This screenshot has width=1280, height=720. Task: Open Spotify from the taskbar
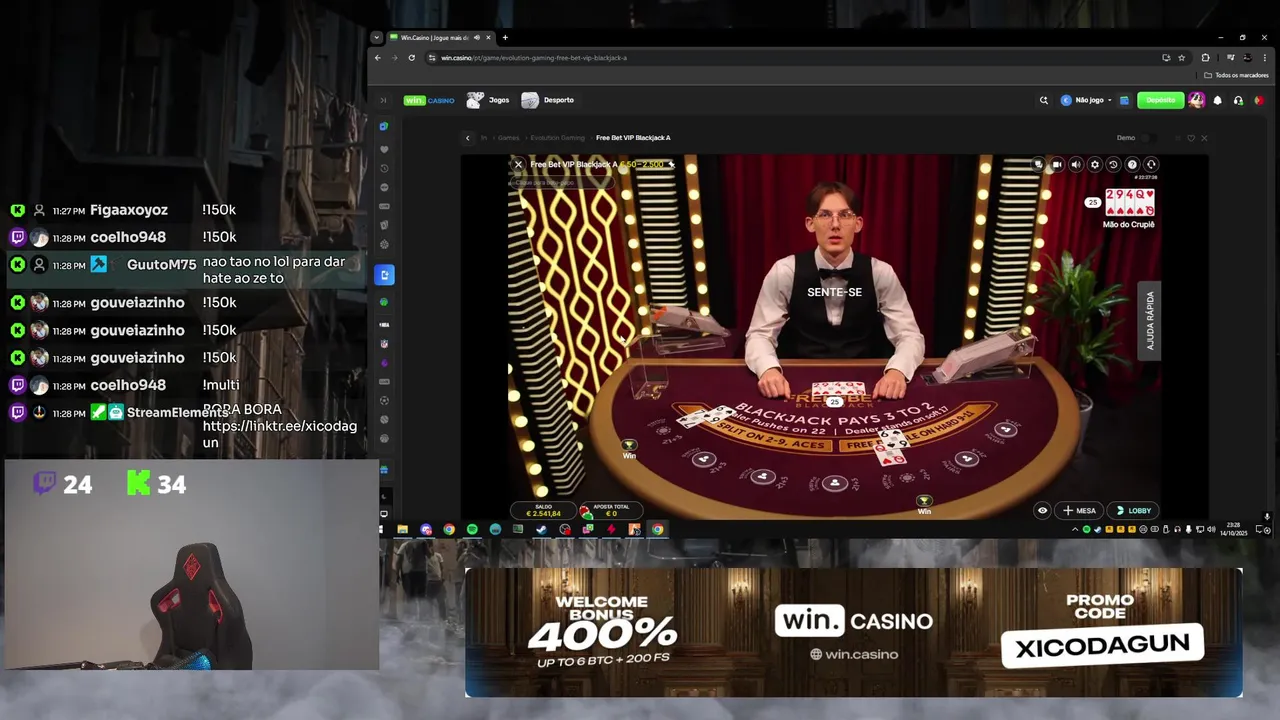[472, 529]
